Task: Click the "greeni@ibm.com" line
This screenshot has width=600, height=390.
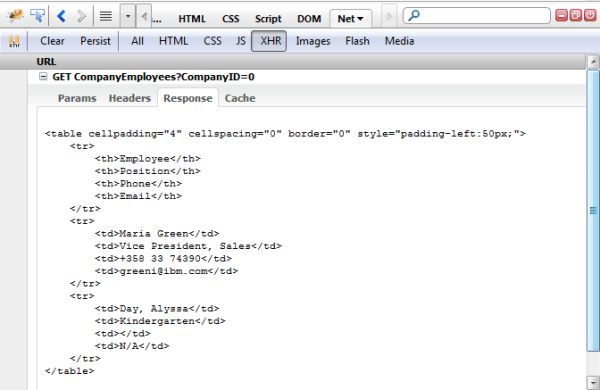Action: 166,271
